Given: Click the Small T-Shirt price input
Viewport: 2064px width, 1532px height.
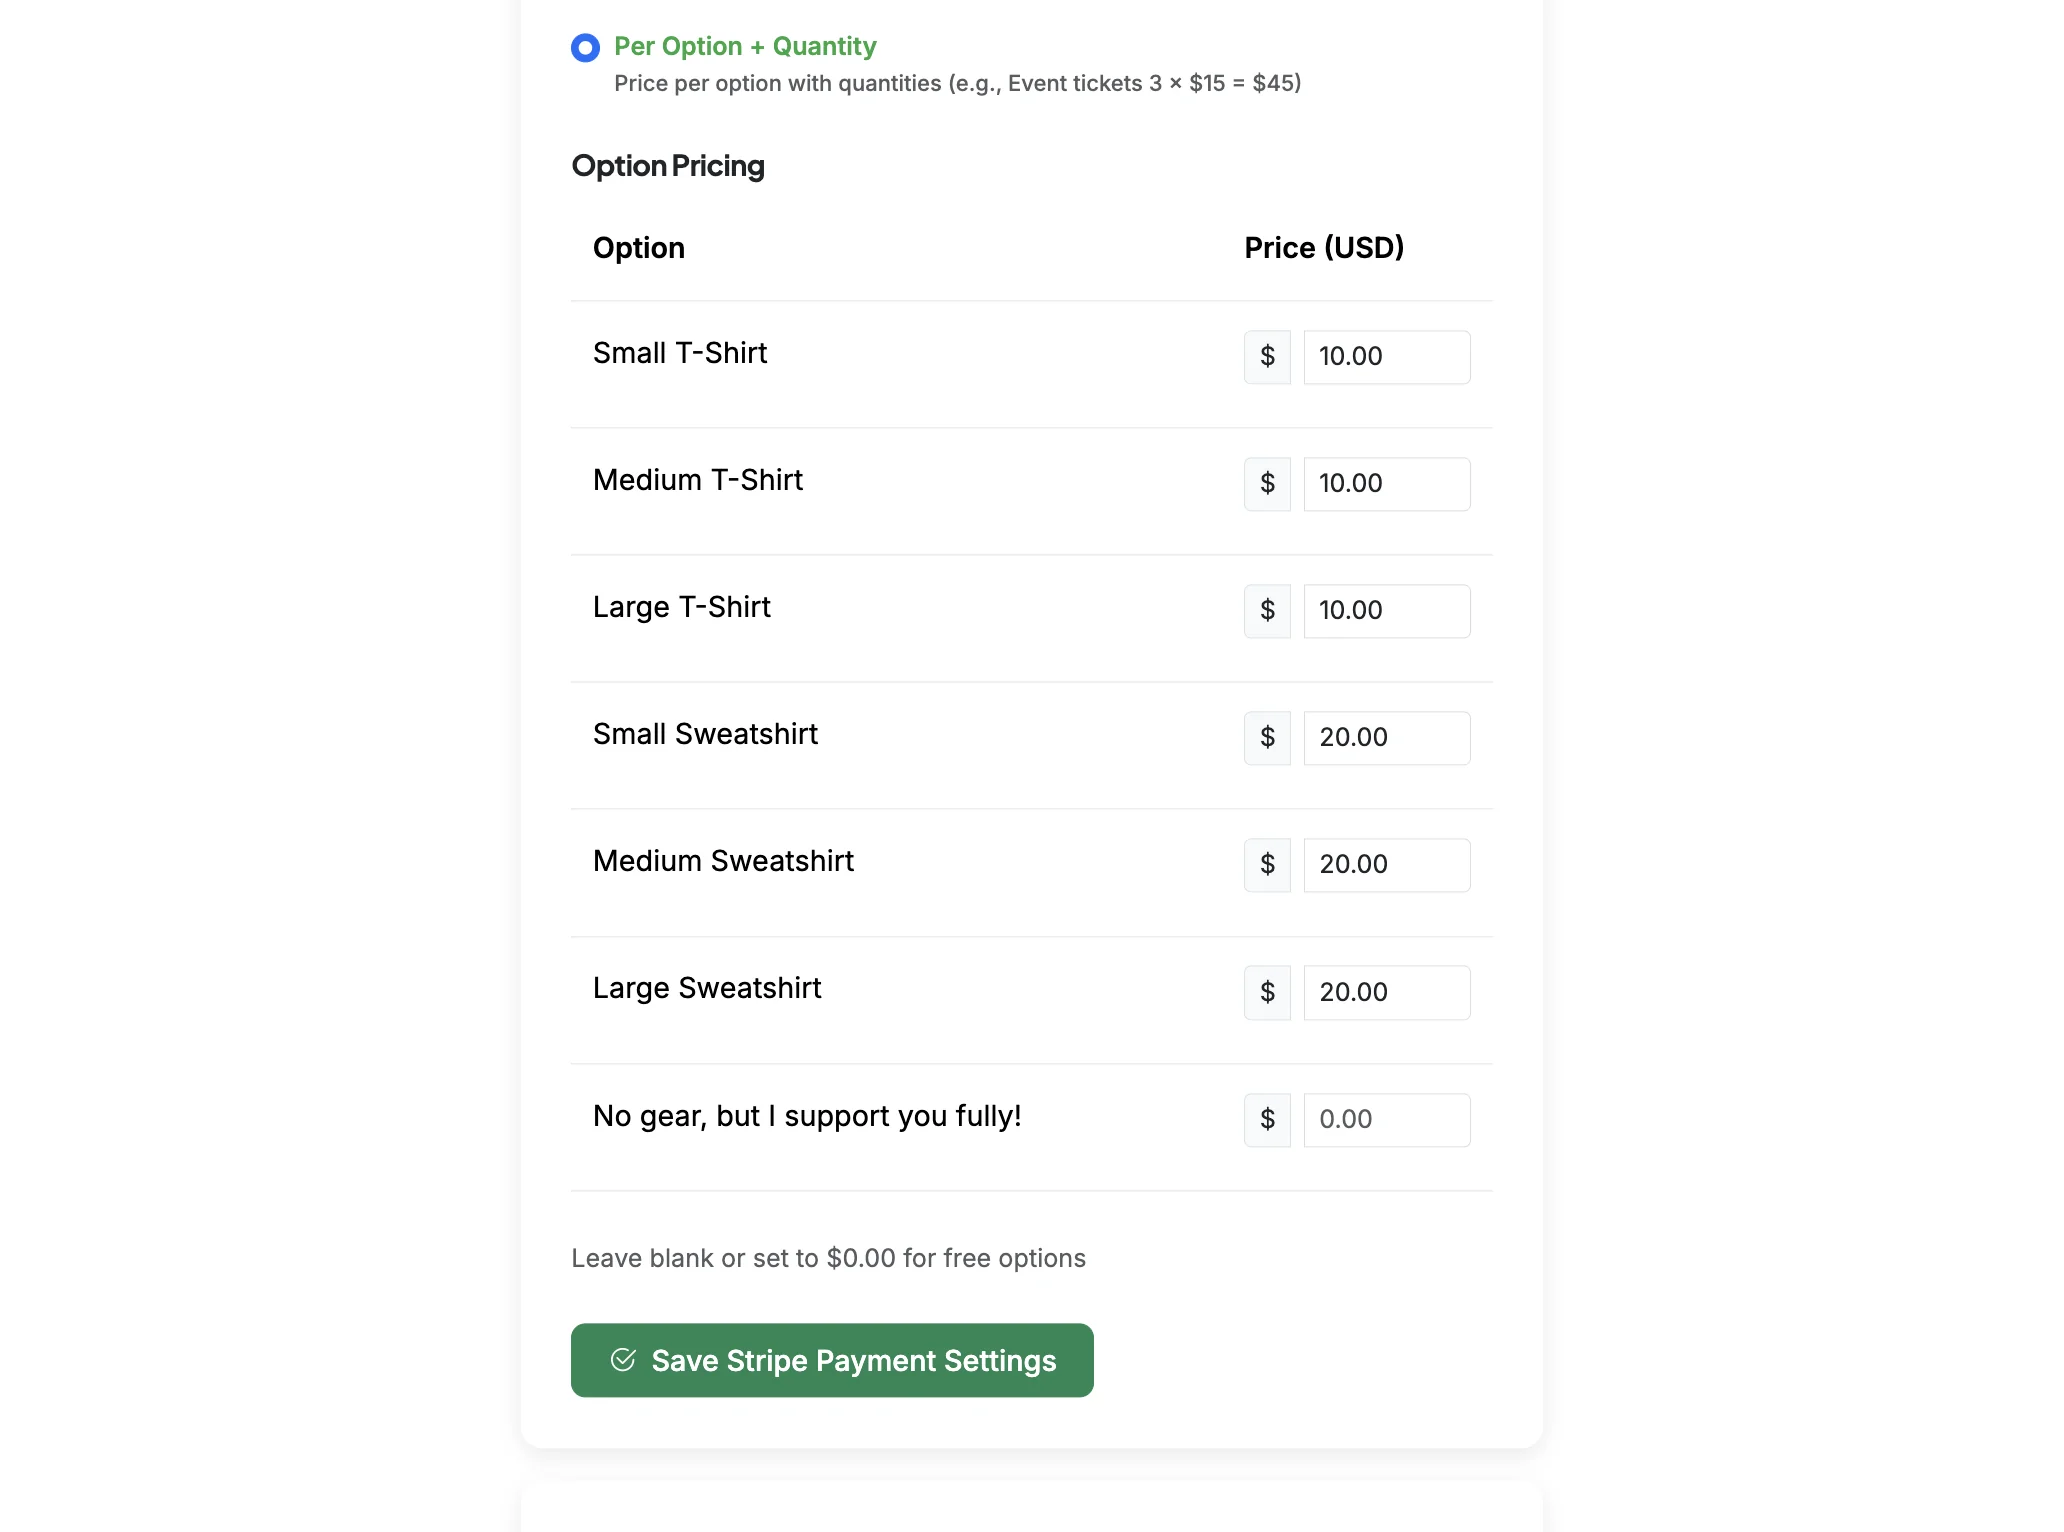Looking at the screenshot, I should pos(1387,357).
